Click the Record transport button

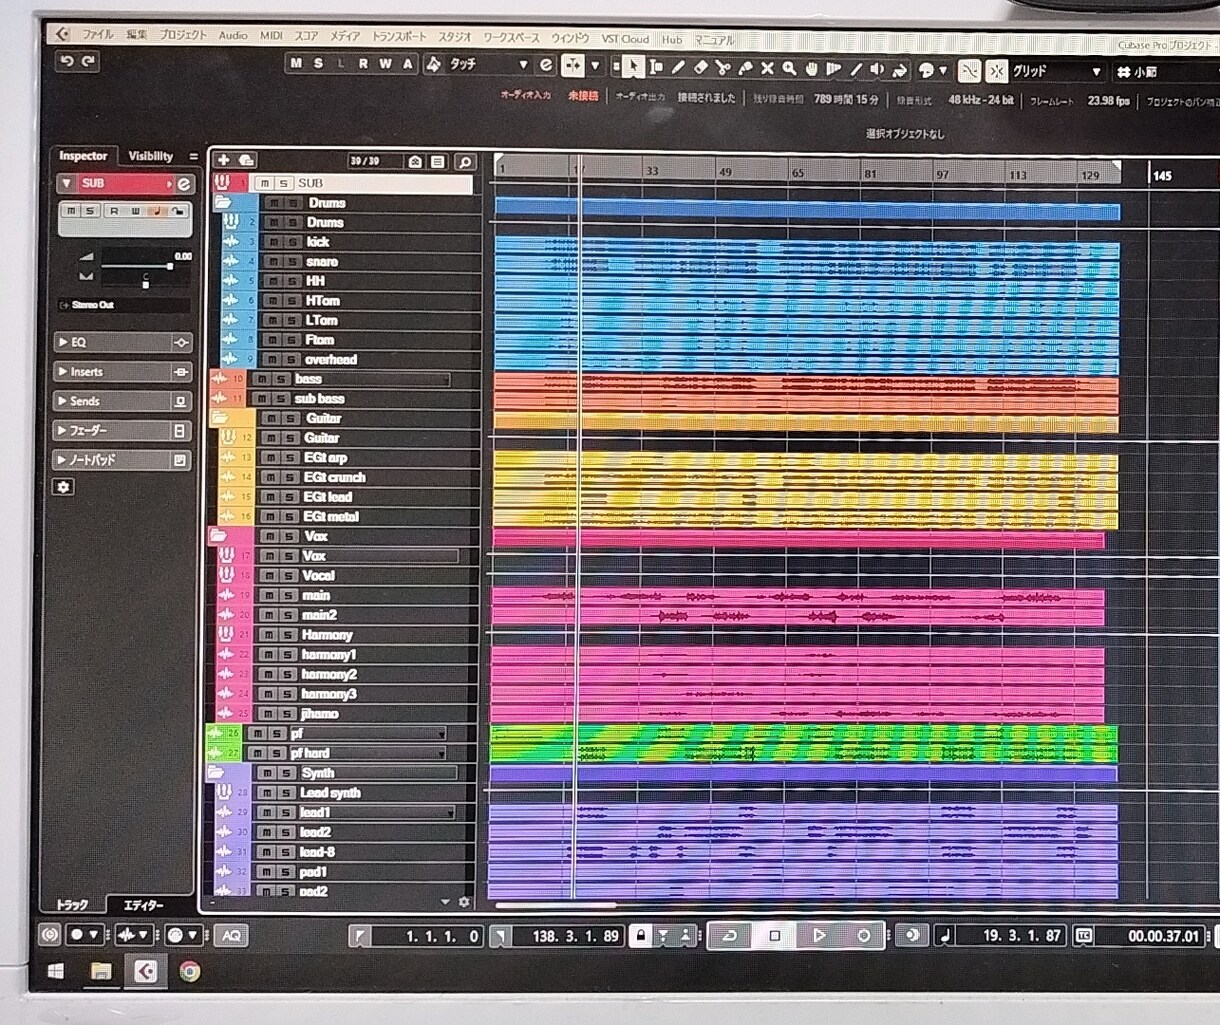click(x=863, y=936)
